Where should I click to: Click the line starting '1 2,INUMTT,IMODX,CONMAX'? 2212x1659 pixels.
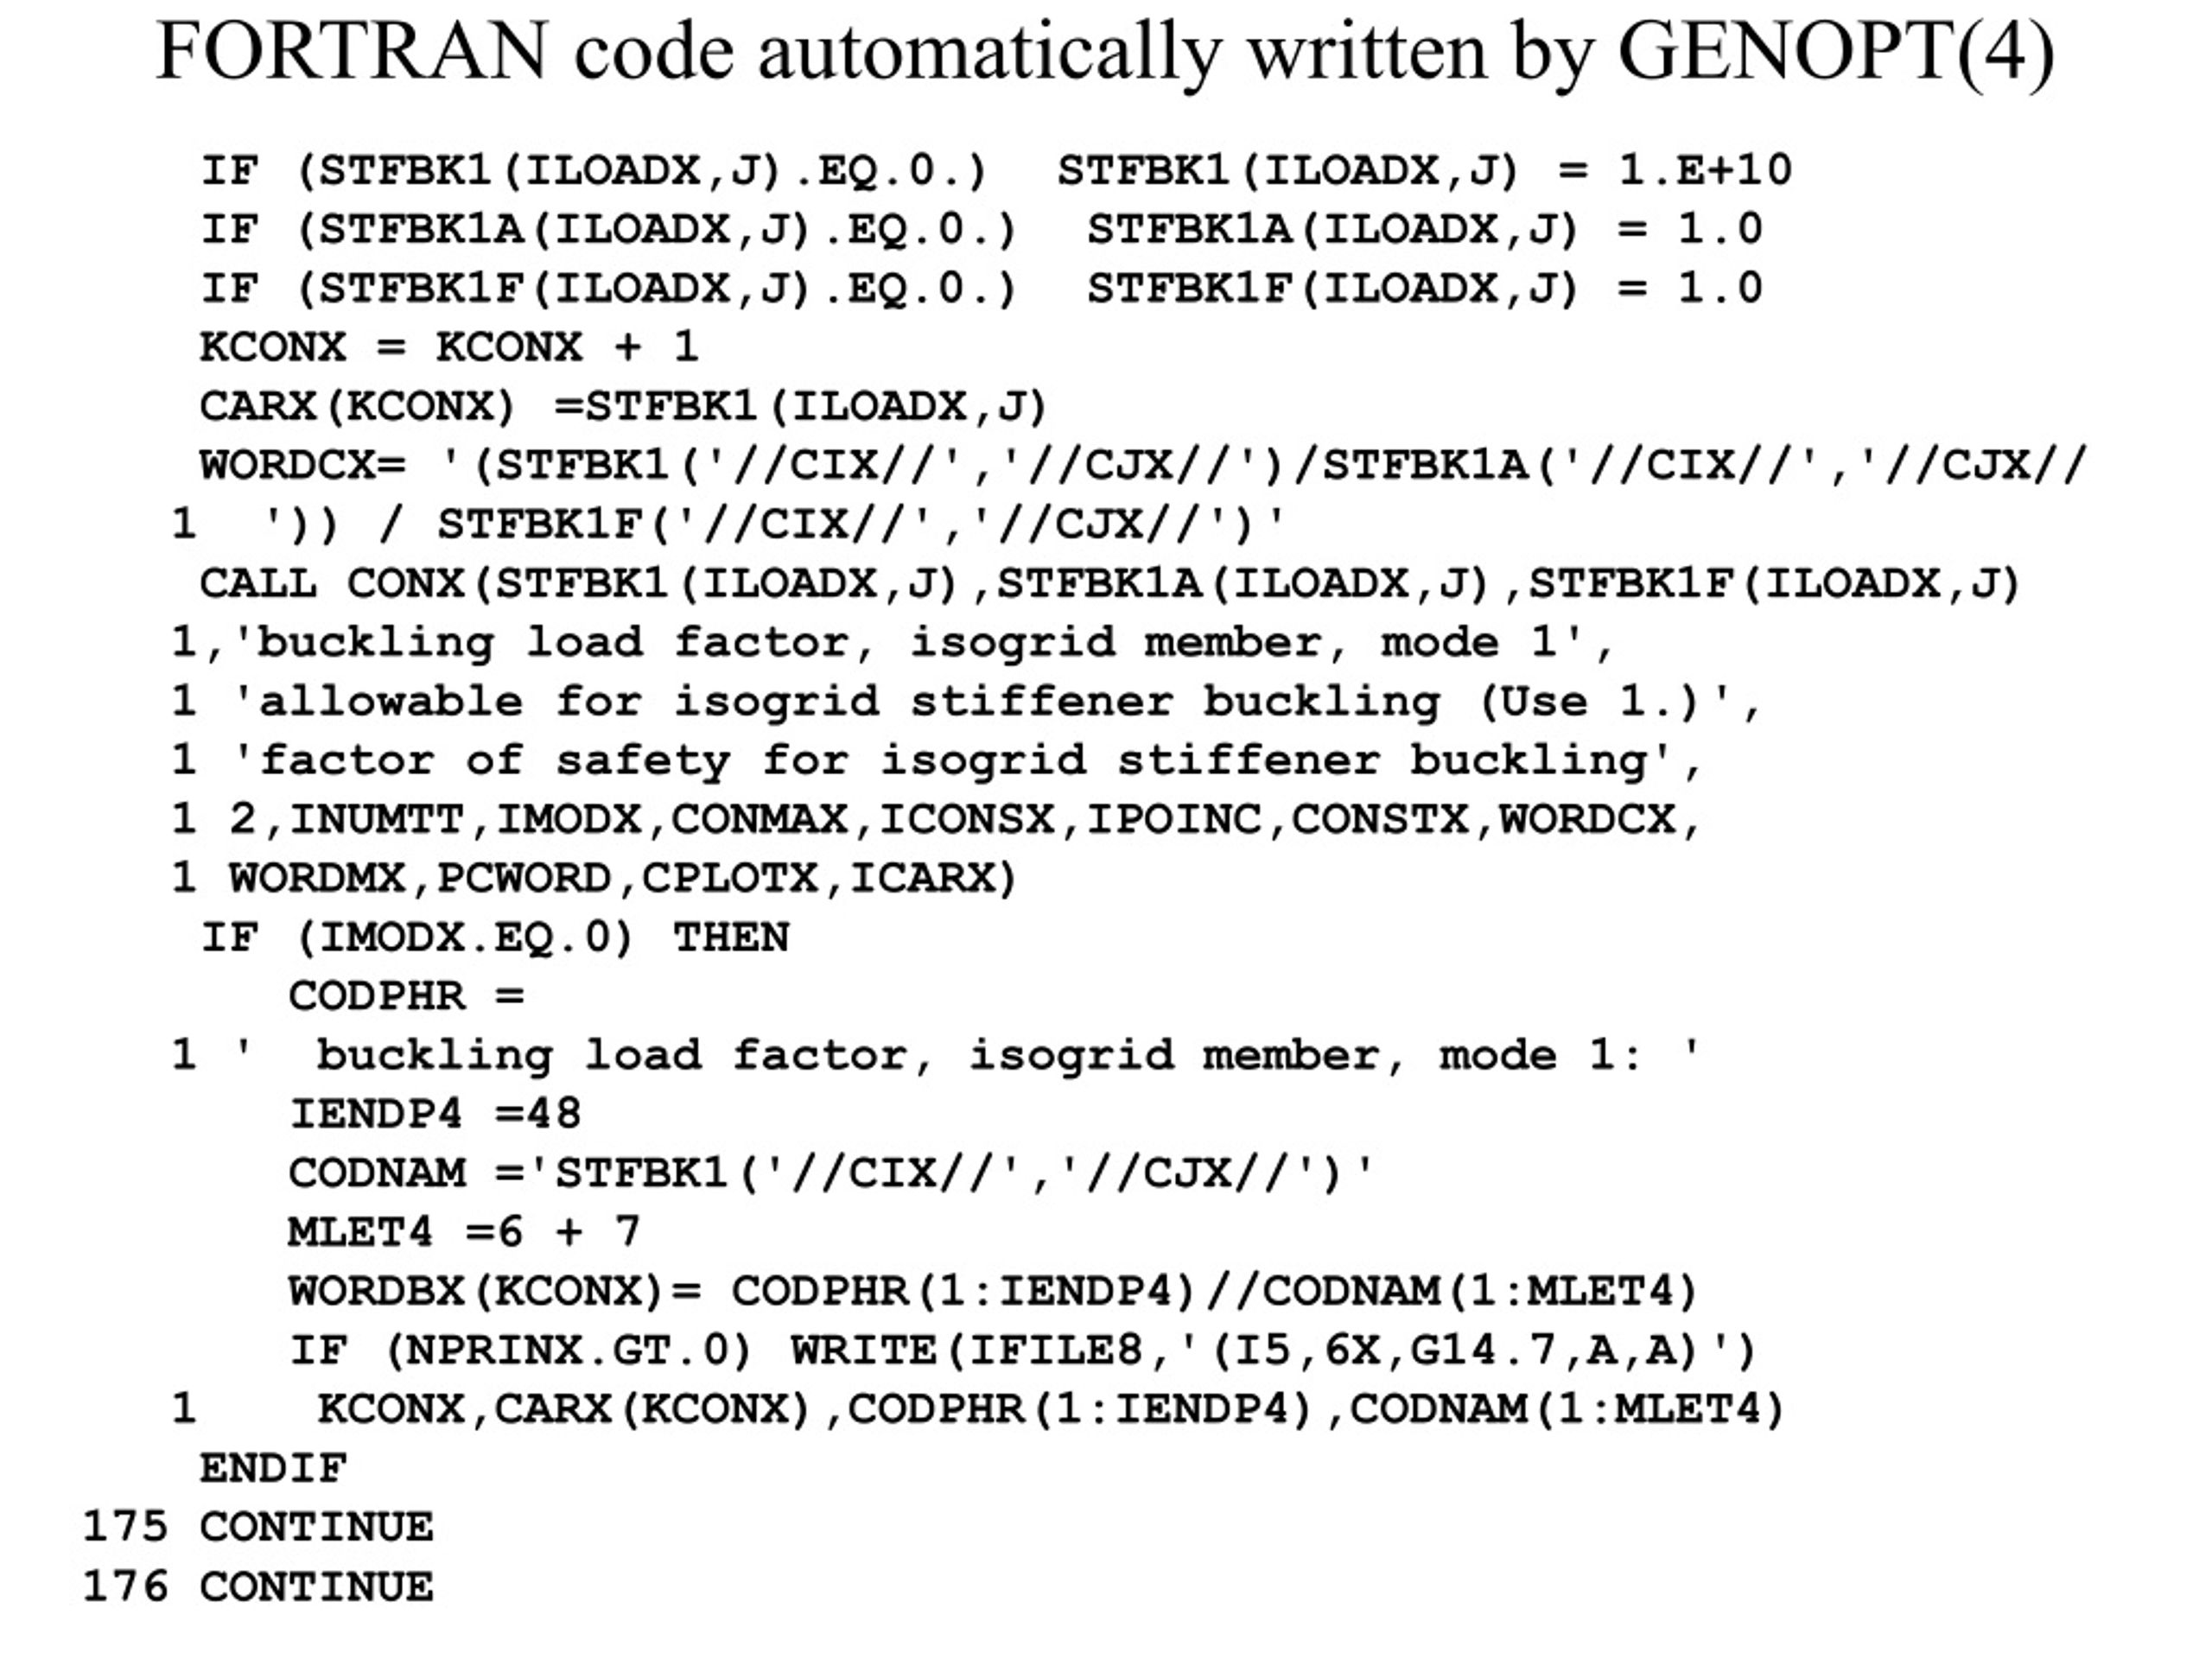click(x=937, y=819)
